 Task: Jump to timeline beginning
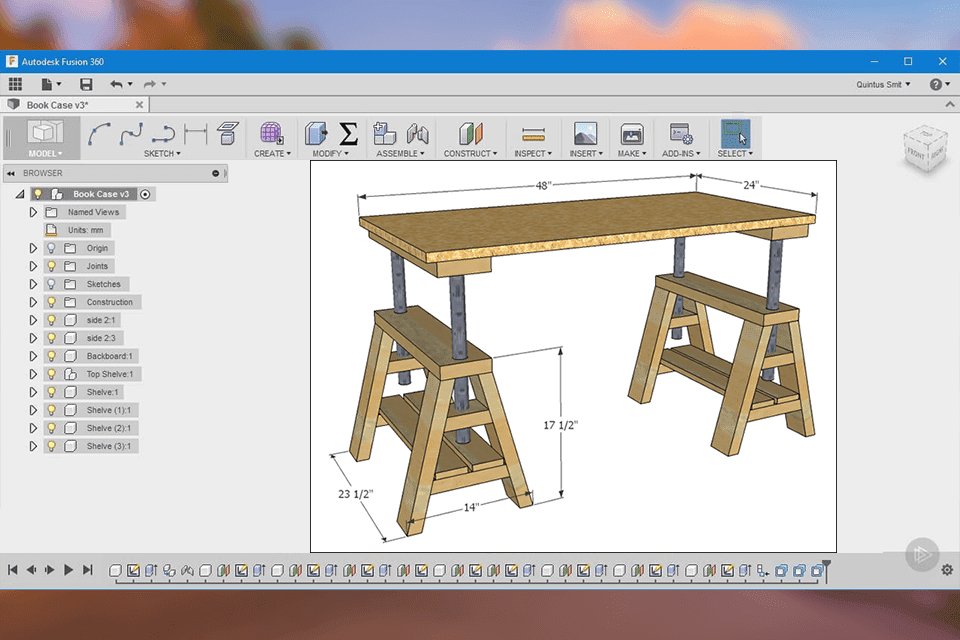tap(12, 570)
